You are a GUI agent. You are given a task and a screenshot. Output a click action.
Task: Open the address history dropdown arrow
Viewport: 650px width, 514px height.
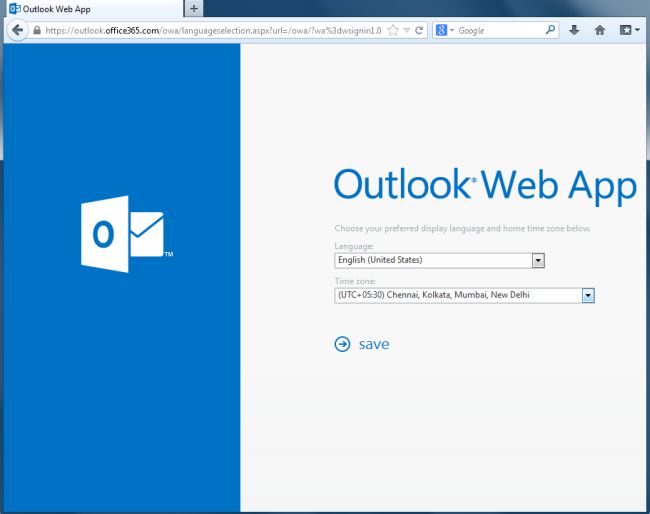[407, 30]
